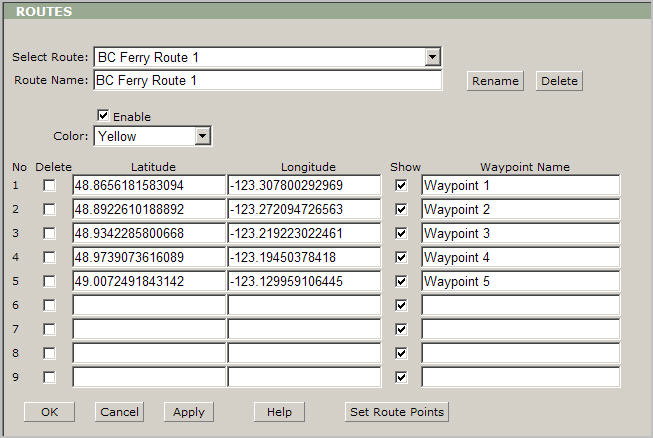The height and width of the screenshot is (438, 653).
Task: Click in the Route Name text field
Action: pos(267,81)
